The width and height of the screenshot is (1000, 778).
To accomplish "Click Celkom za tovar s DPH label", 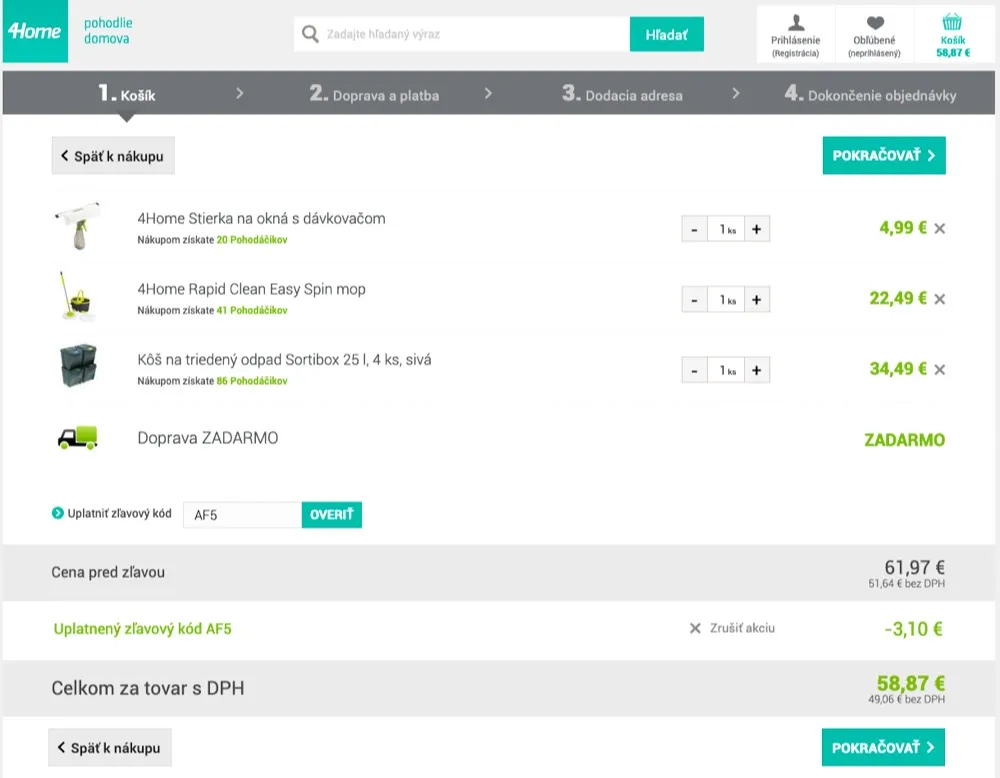I will tap(148, 689).
